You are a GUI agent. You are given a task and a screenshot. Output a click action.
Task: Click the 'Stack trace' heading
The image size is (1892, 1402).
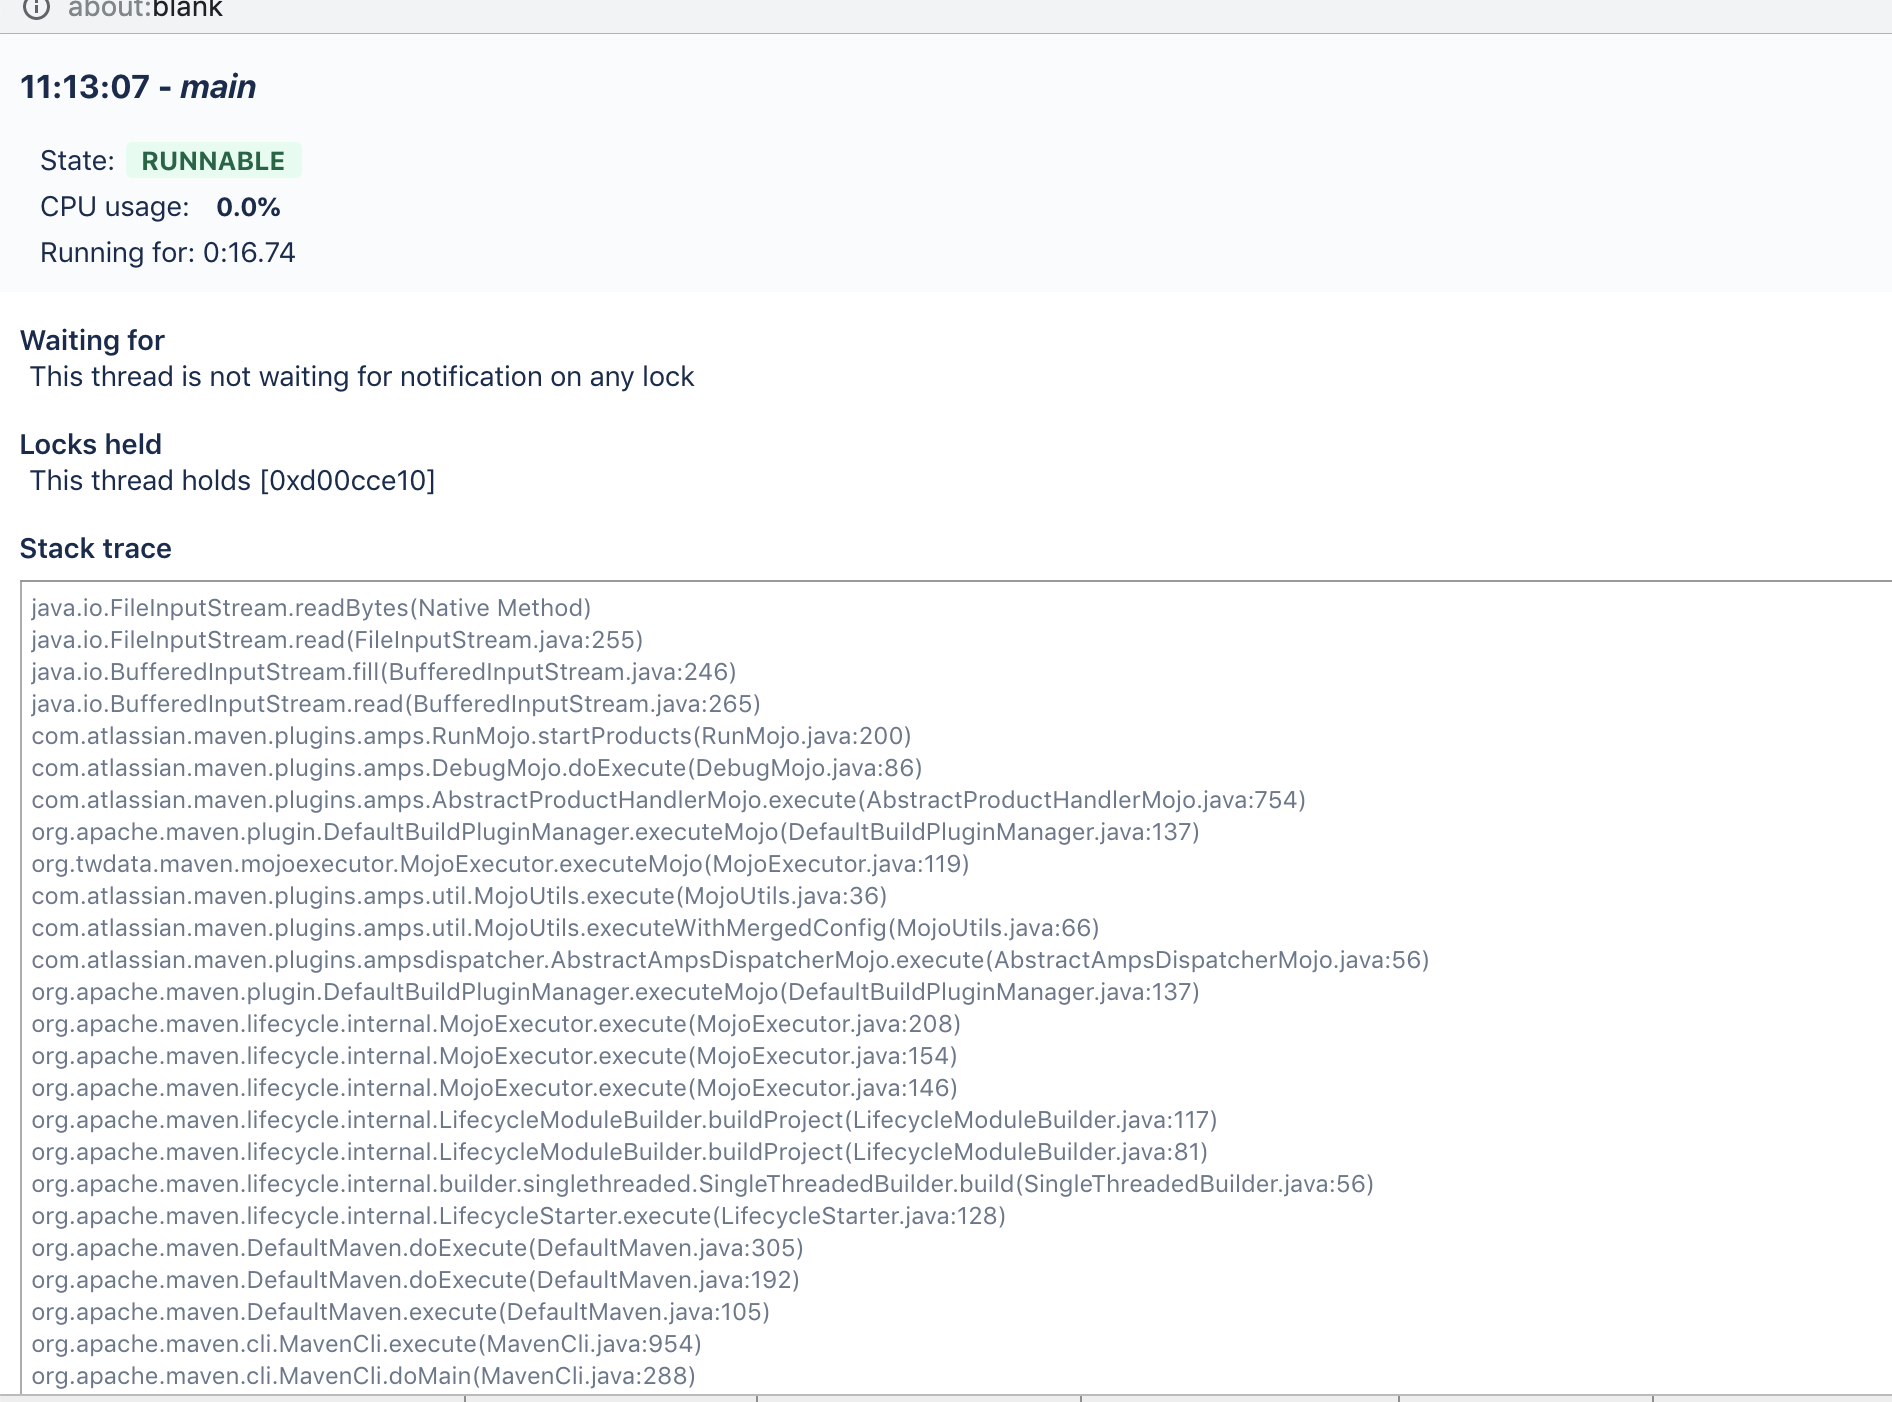[x=96, y=548]
